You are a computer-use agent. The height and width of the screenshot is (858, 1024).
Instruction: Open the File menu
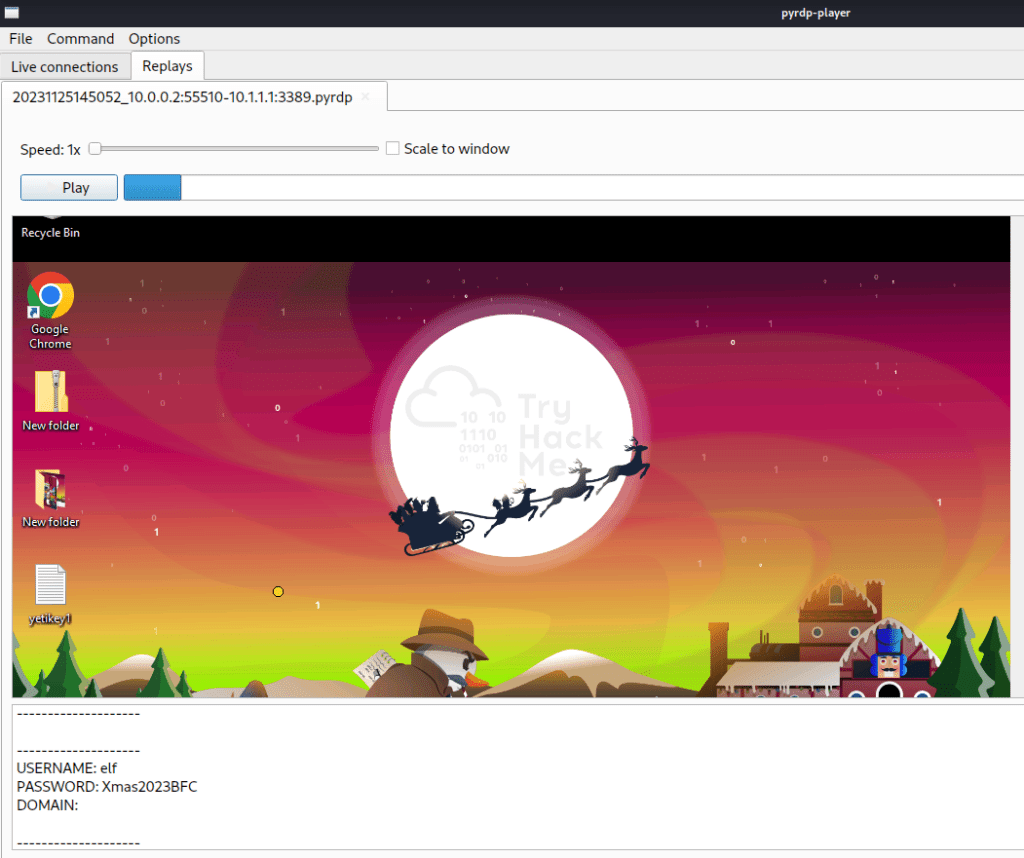click(21, 39)
